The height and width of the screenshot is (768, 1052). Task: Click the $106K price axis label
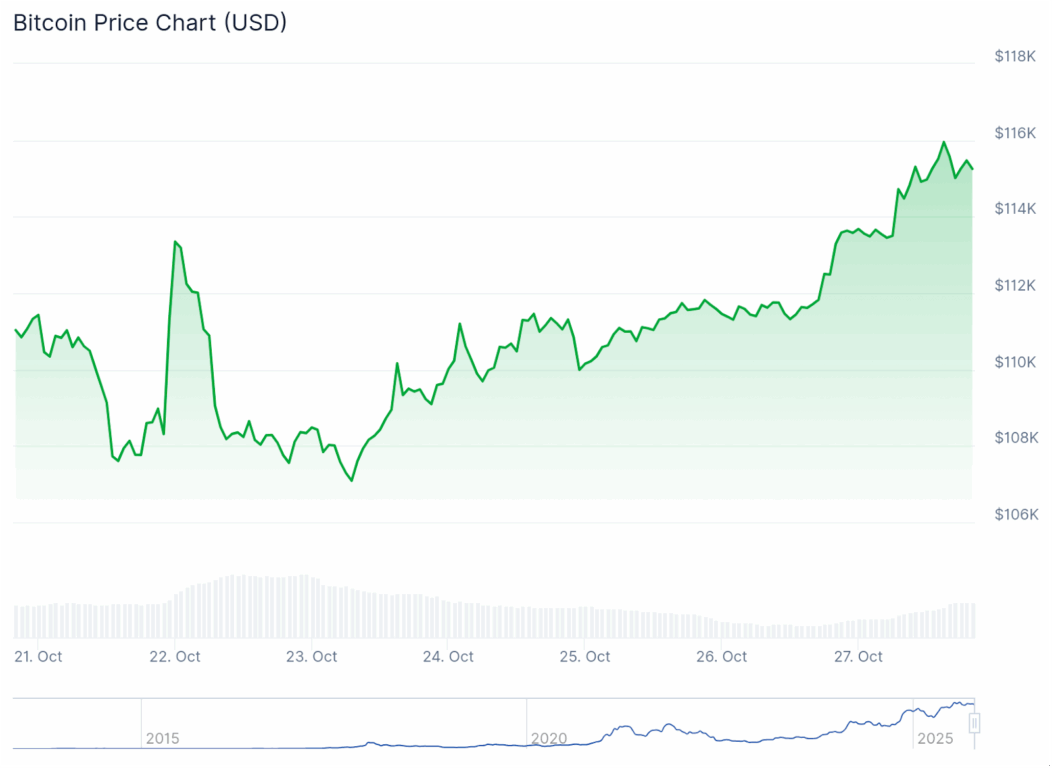point(1015,514)
